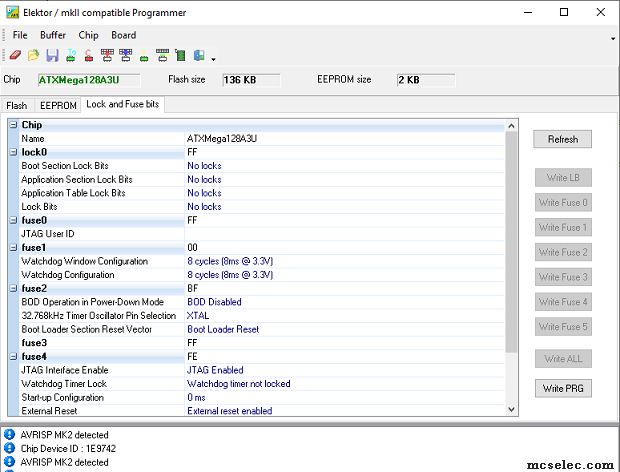Click the Refresh button
This screenshot has height=472, width=620.
pyautogui.click(x=562, y=139)
